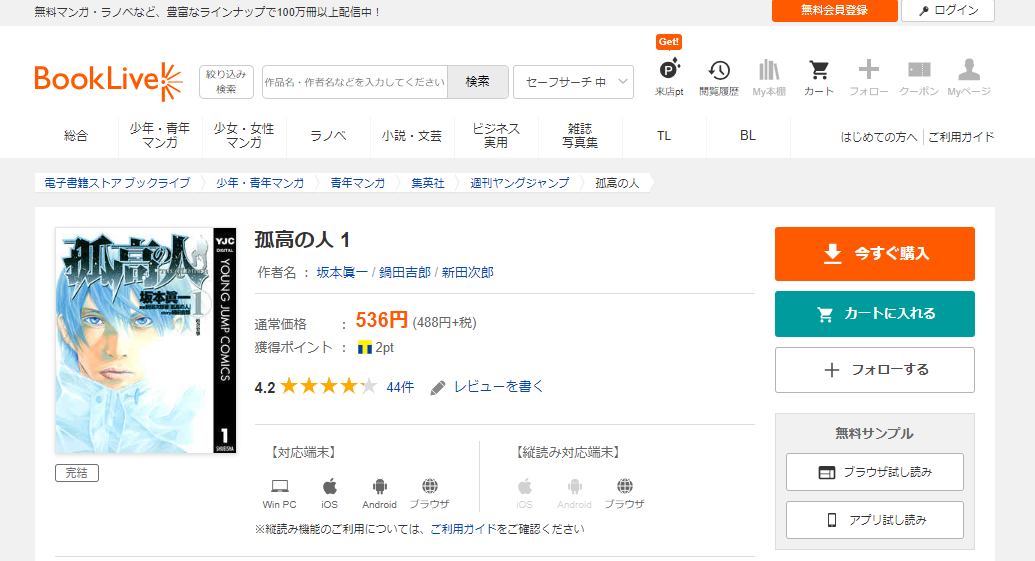Open ブラウザ試し読み free sample
The width and height of the screenshot is (1035, 561).
tap(874, 472)
